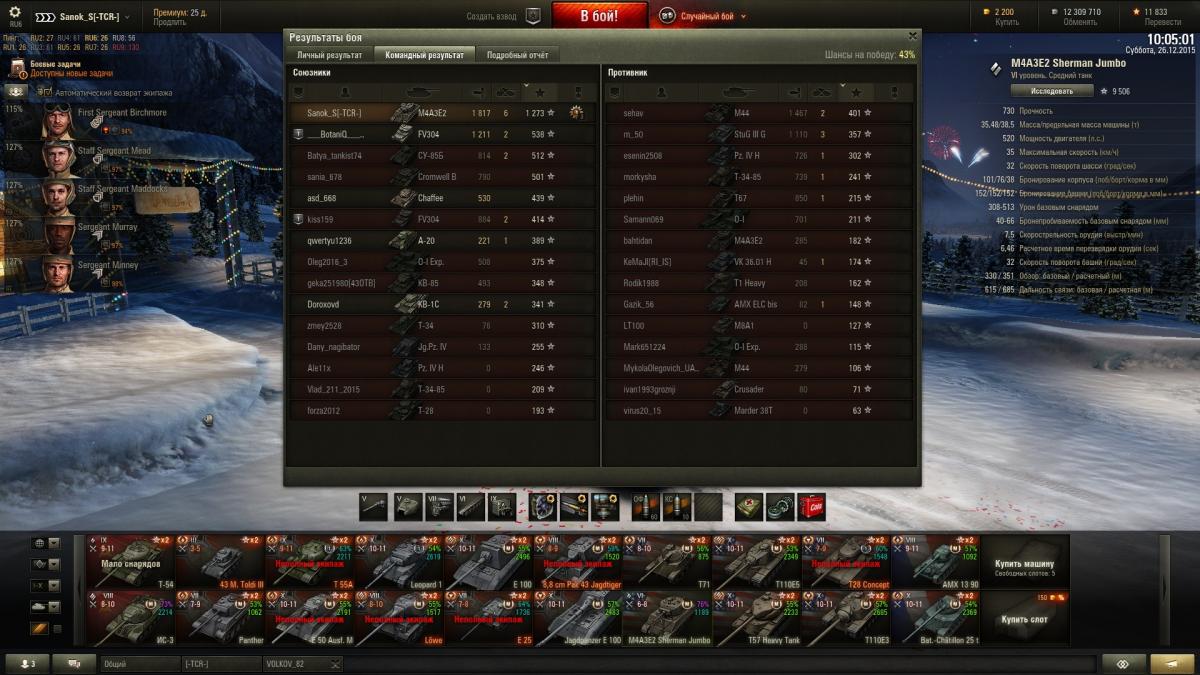
Task: Select the Leopard 1 tank
Action: click(398, 562)
